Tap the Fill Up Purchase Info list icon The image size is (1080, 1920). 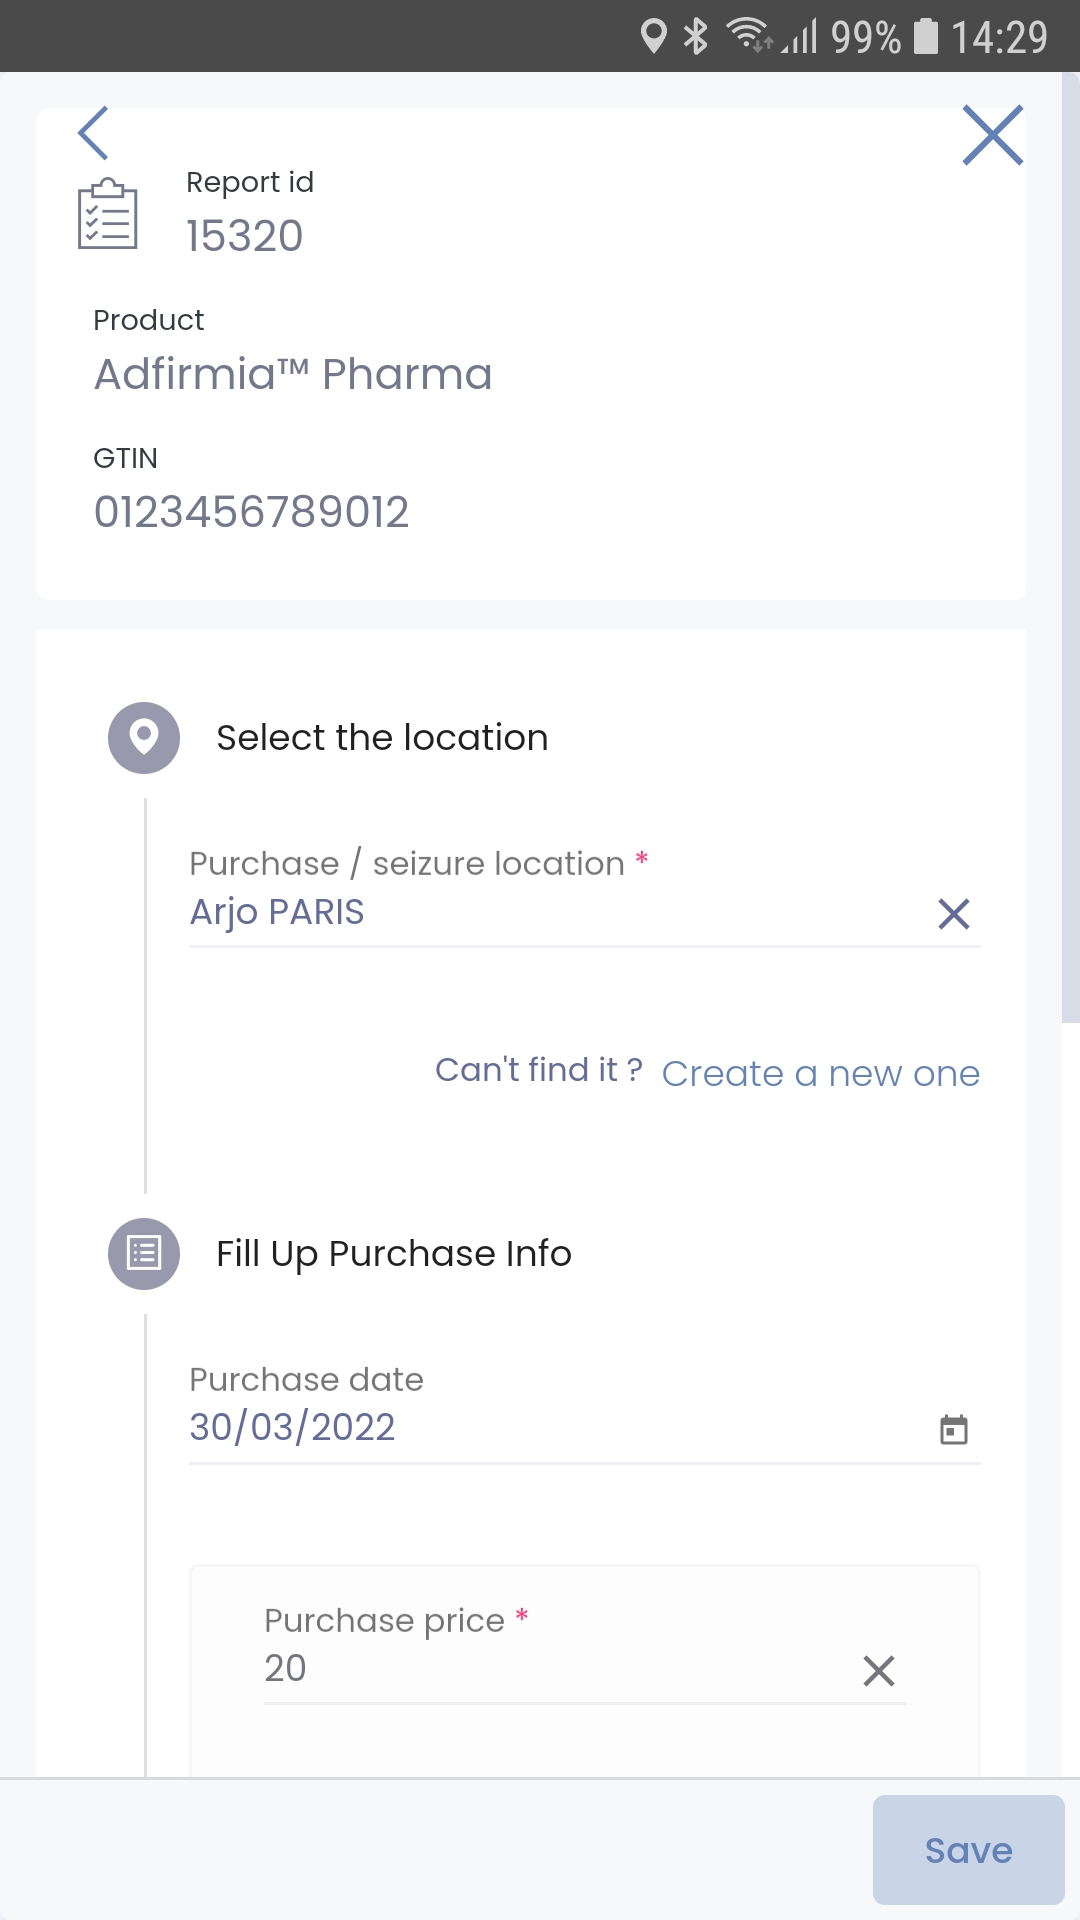point(144,1254)
